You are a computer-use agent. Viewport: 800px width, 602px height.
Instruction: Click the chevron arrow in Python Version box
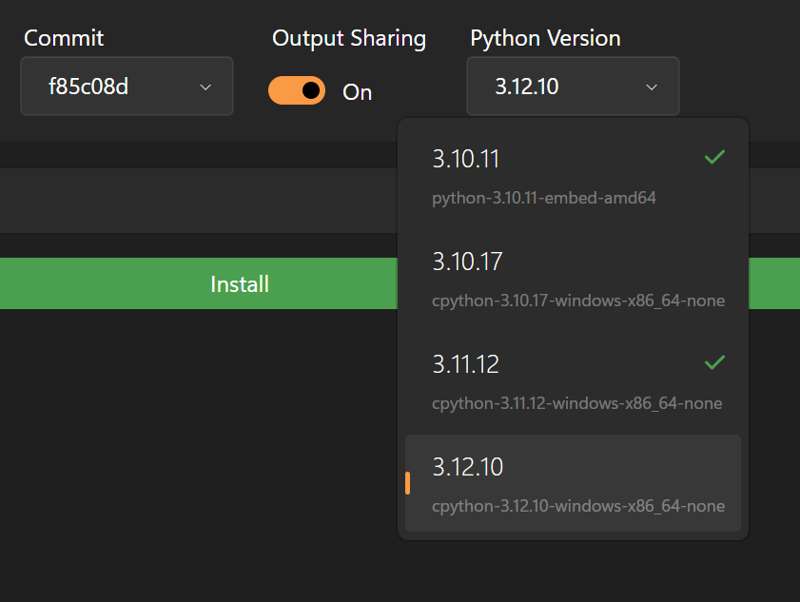652,87
